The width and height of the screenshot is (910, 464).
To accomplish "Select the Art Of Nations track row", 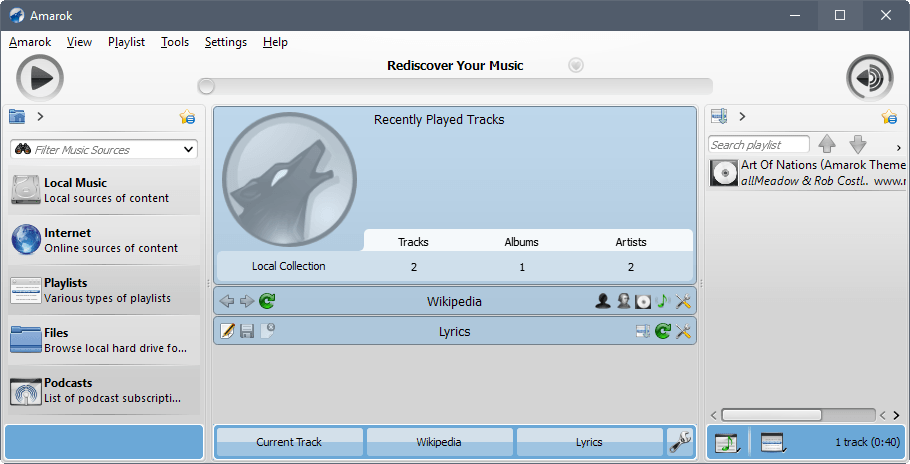I will [807, 173].
